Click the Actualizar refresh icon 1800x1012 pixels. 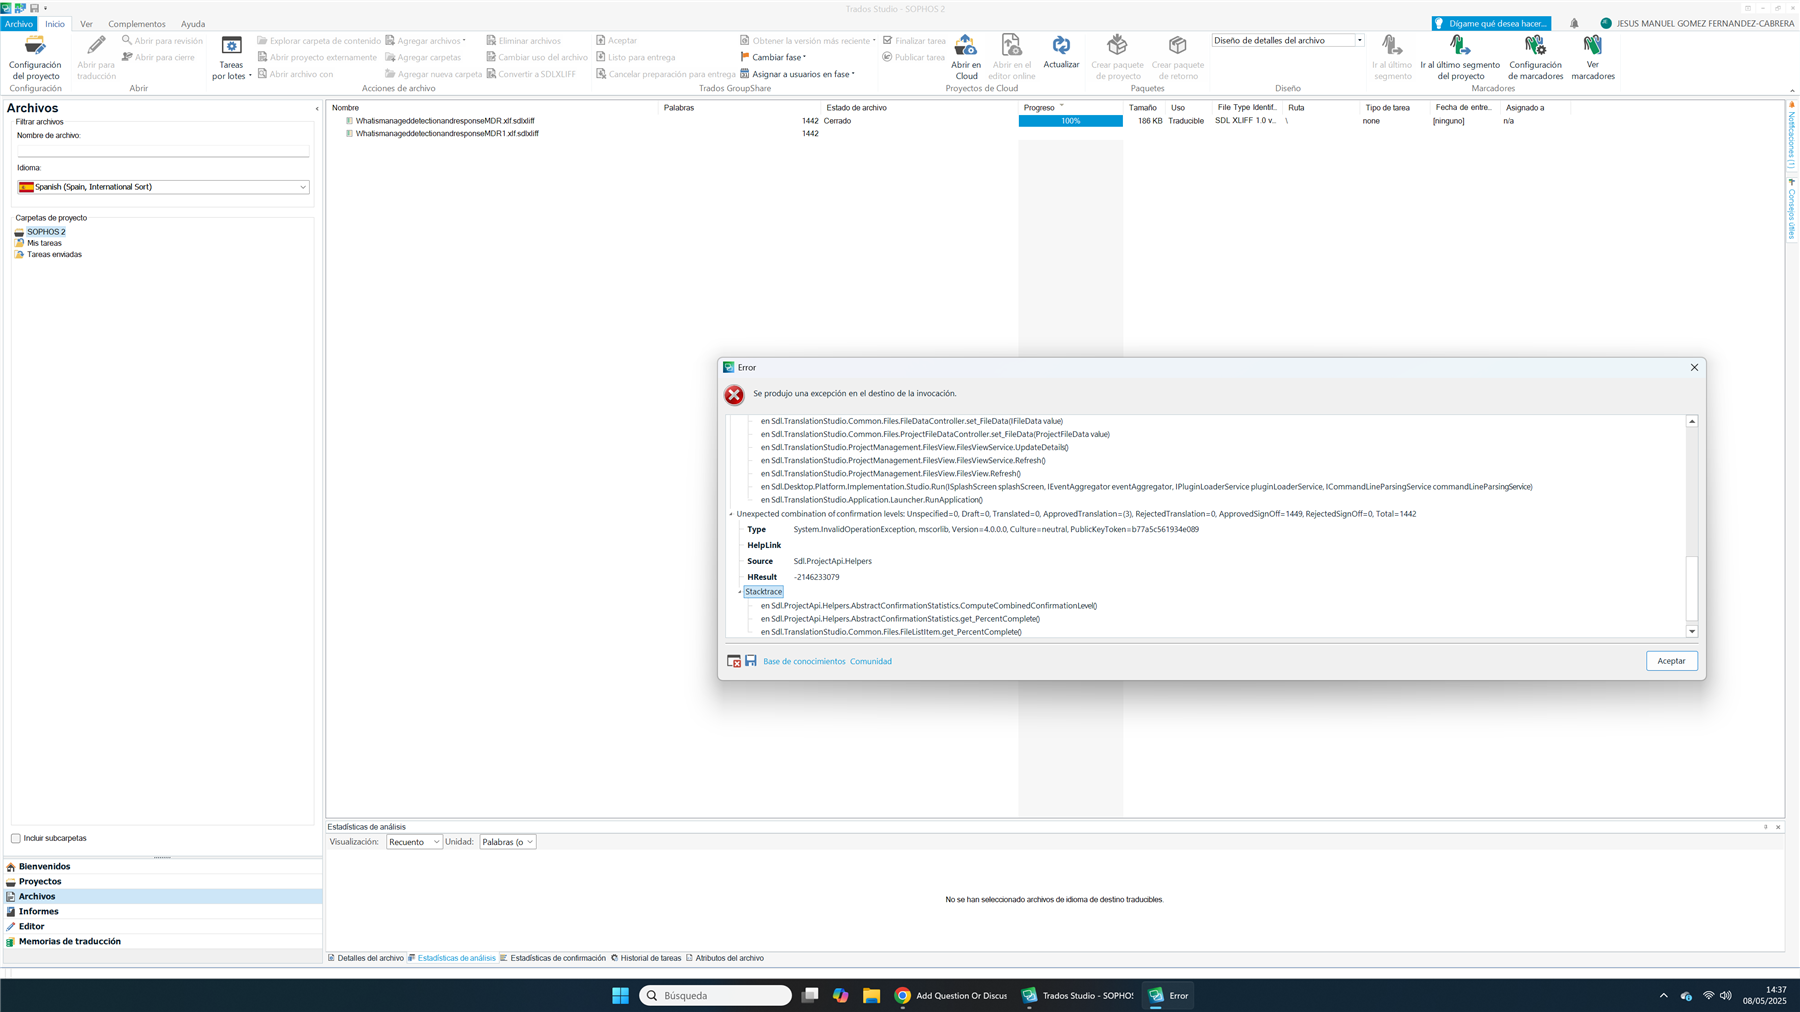[1060, 57]
